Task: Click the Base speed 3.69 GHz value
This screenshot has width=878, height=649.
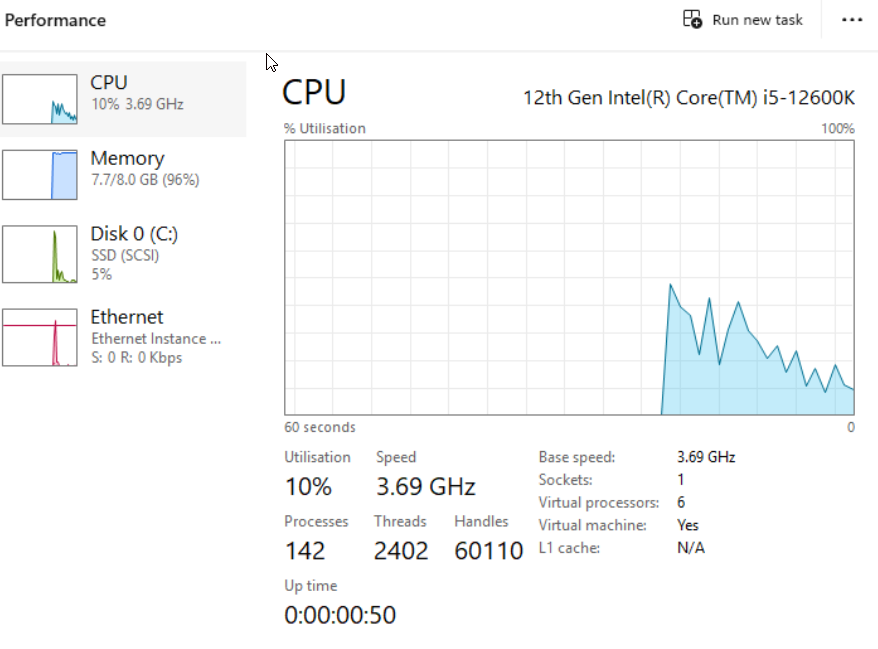Action: point(706,457)
